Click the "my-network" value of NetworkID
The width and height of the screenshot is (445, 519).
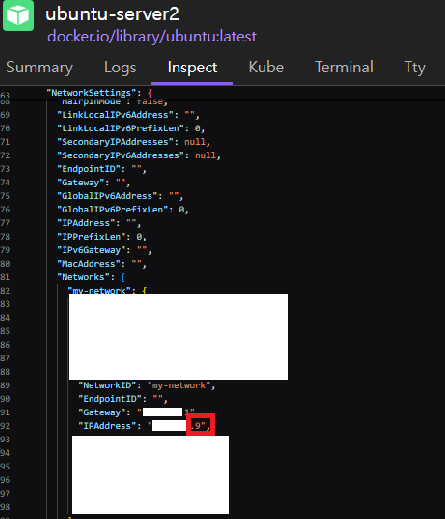tap(179, 386)
